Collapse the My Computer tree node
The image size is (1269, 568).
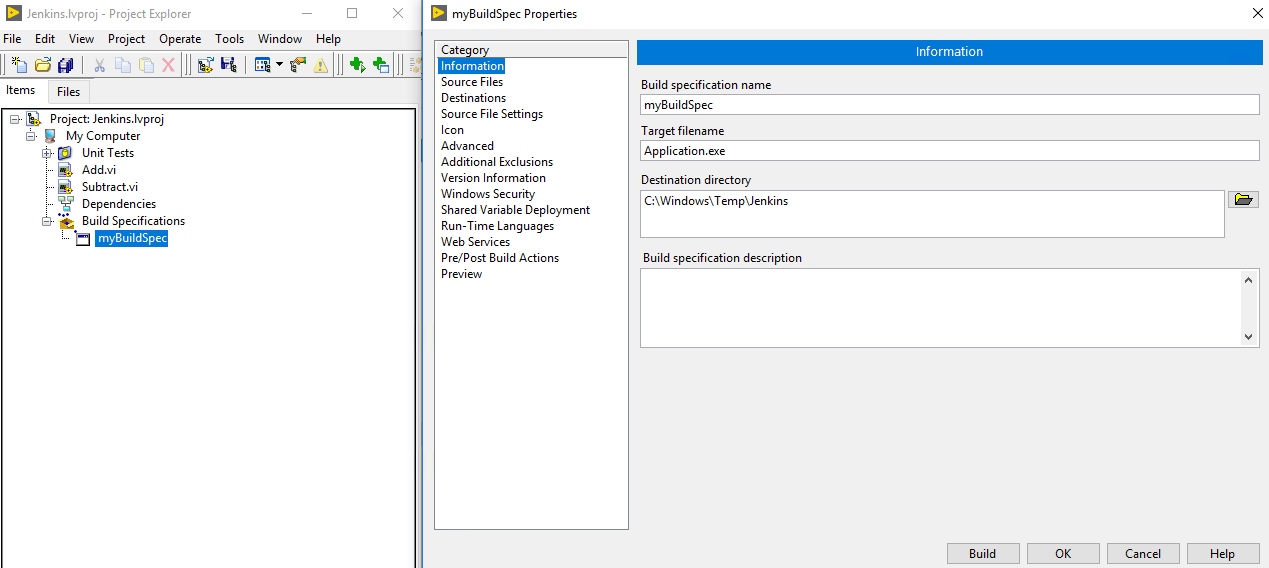point(31,136)
